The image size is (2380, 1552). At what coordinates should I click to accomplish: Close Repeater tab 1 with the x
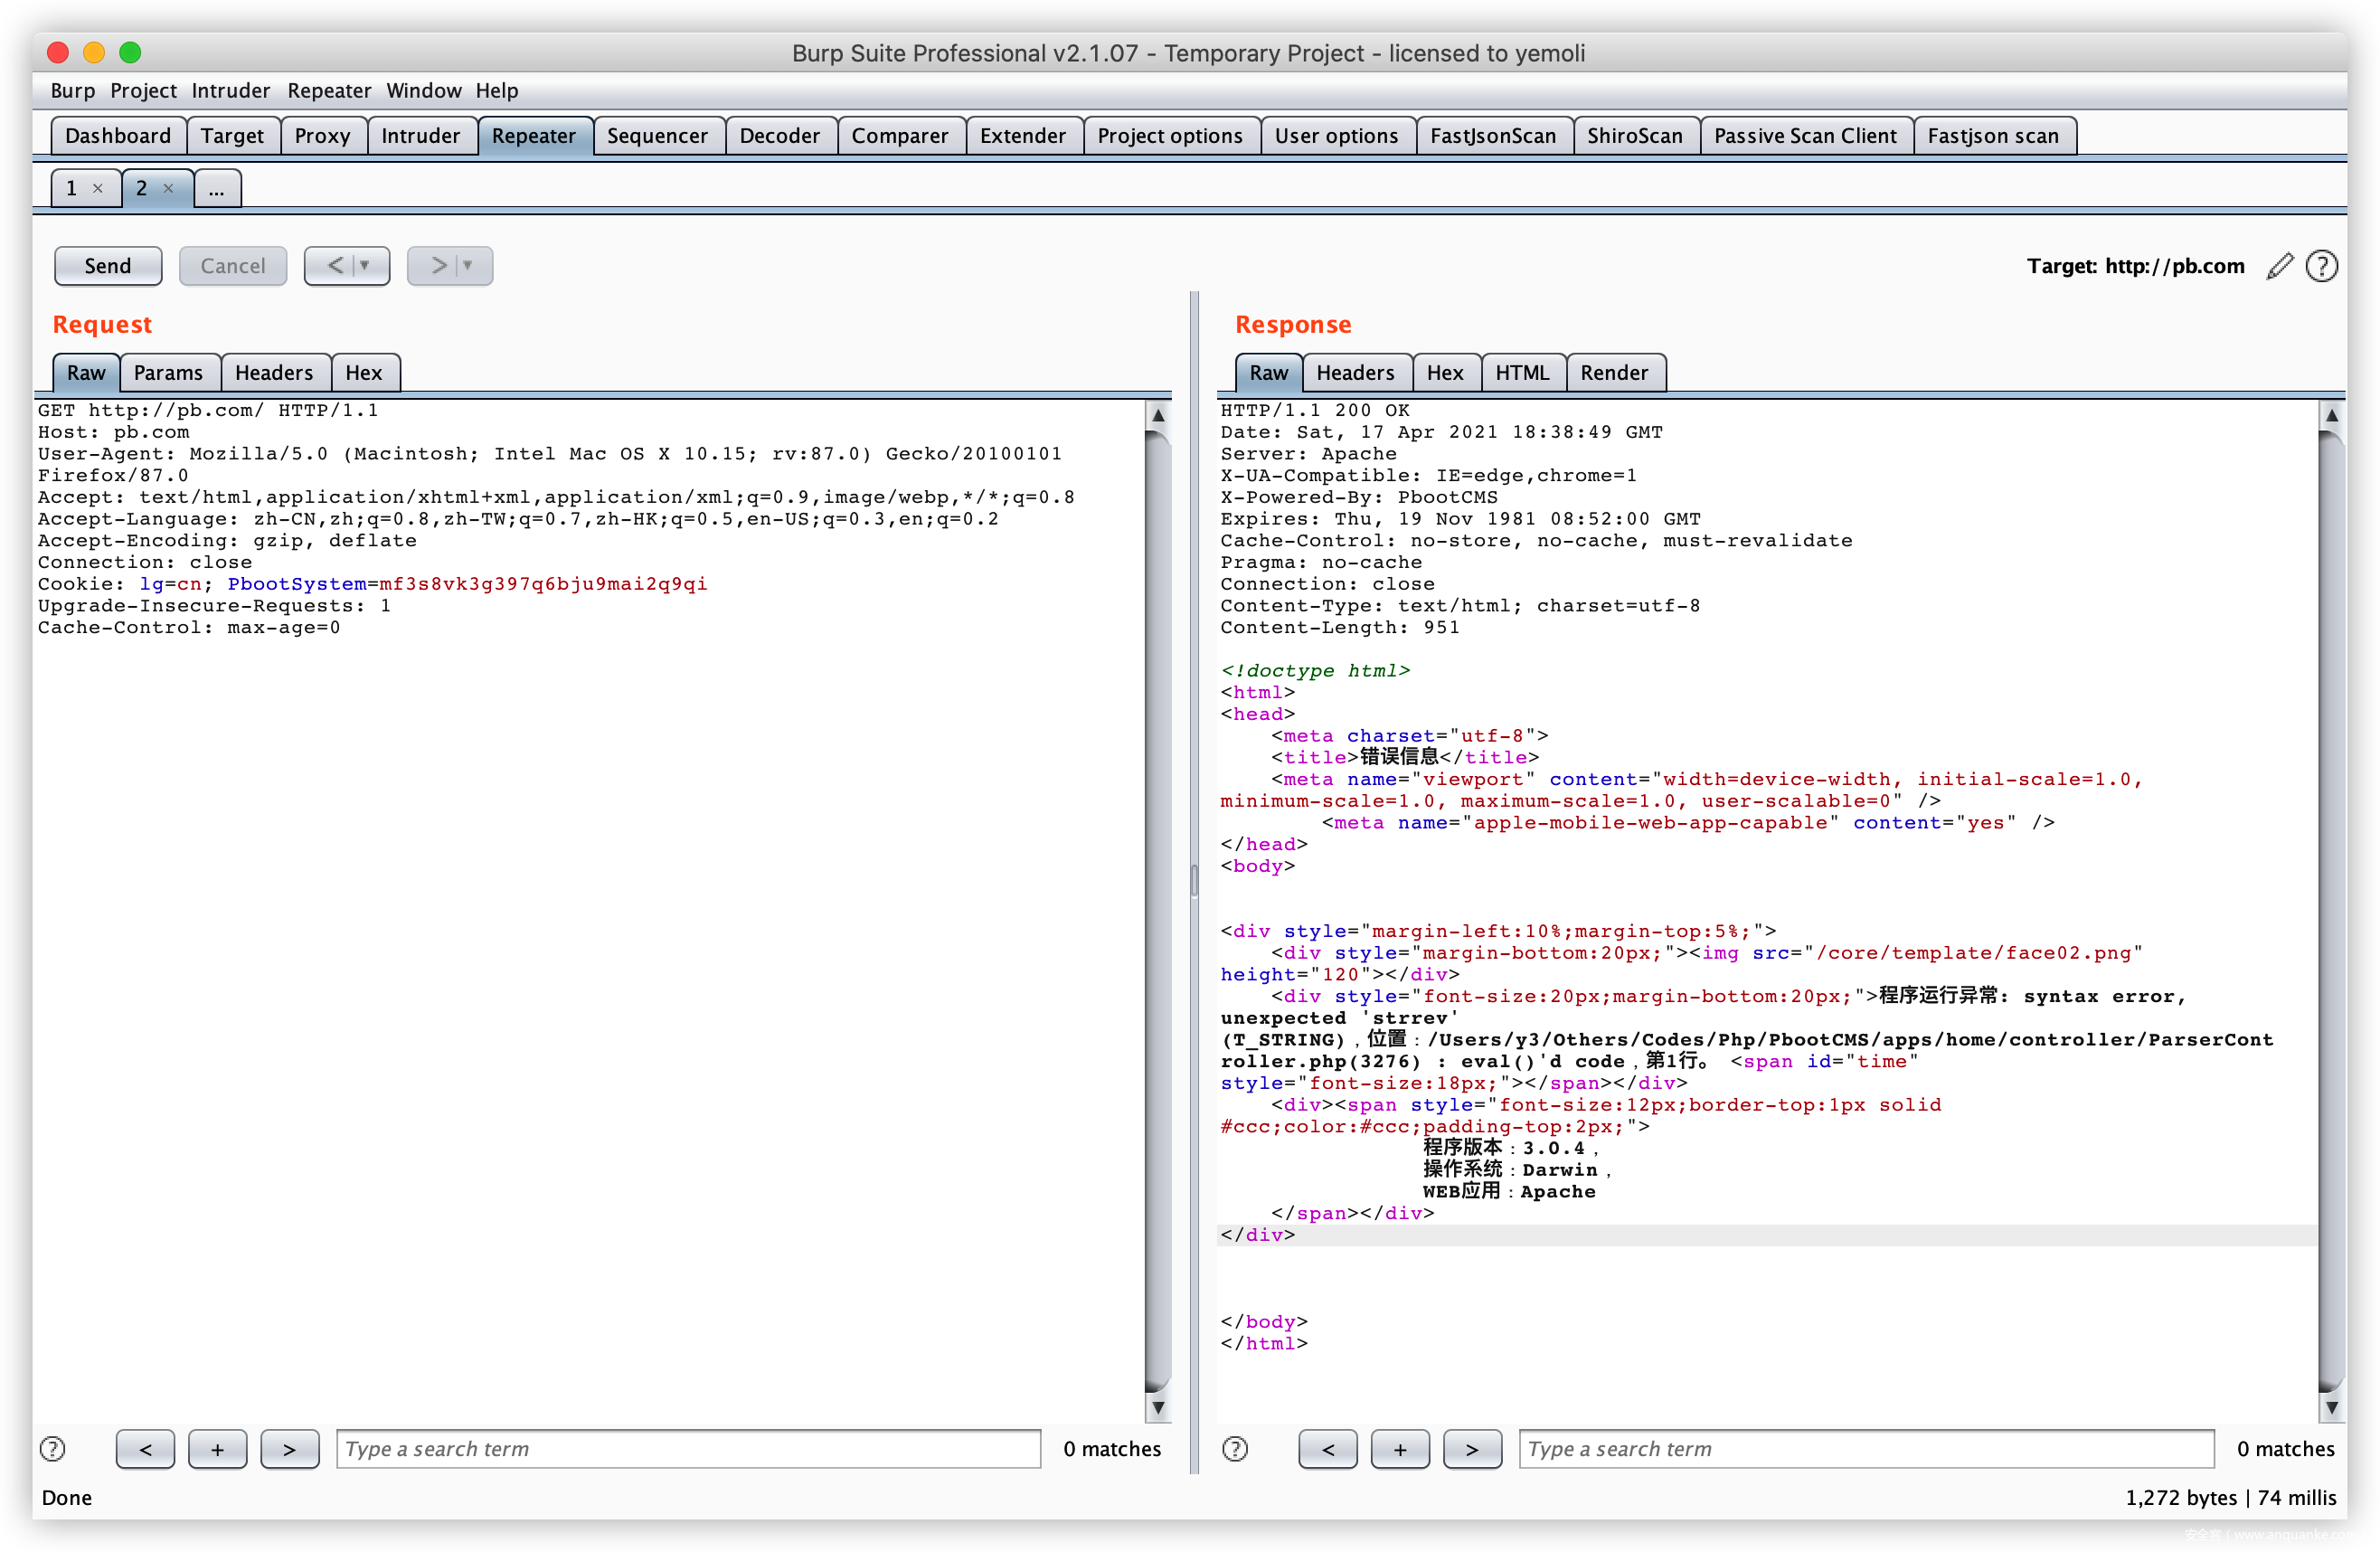[98, 188]
